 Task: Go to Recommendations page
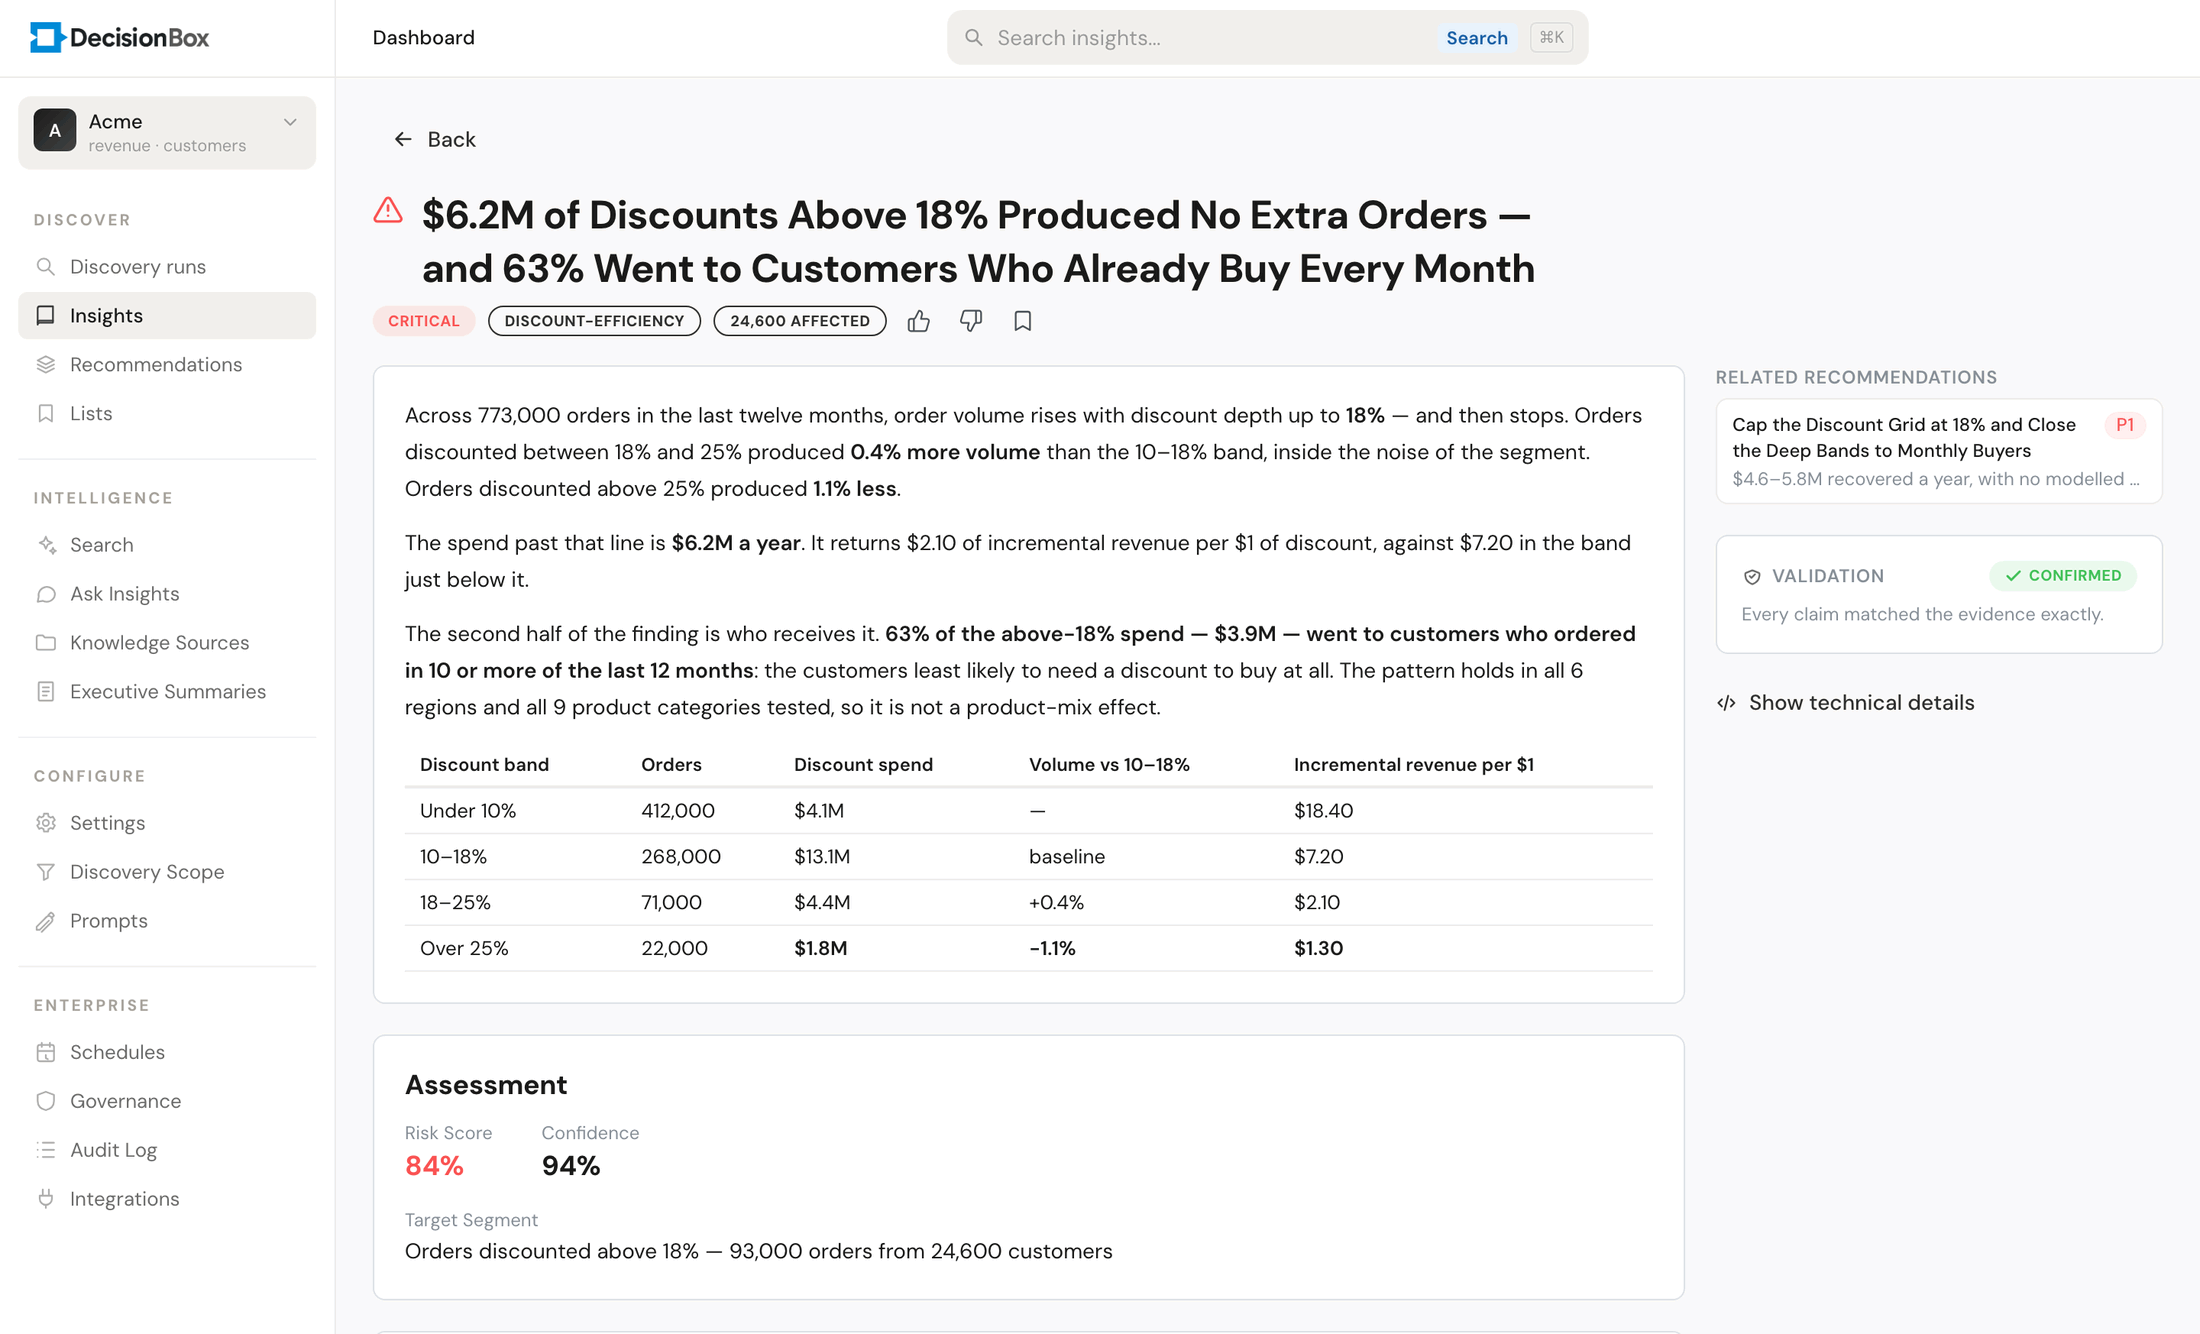tap(167, 365)
